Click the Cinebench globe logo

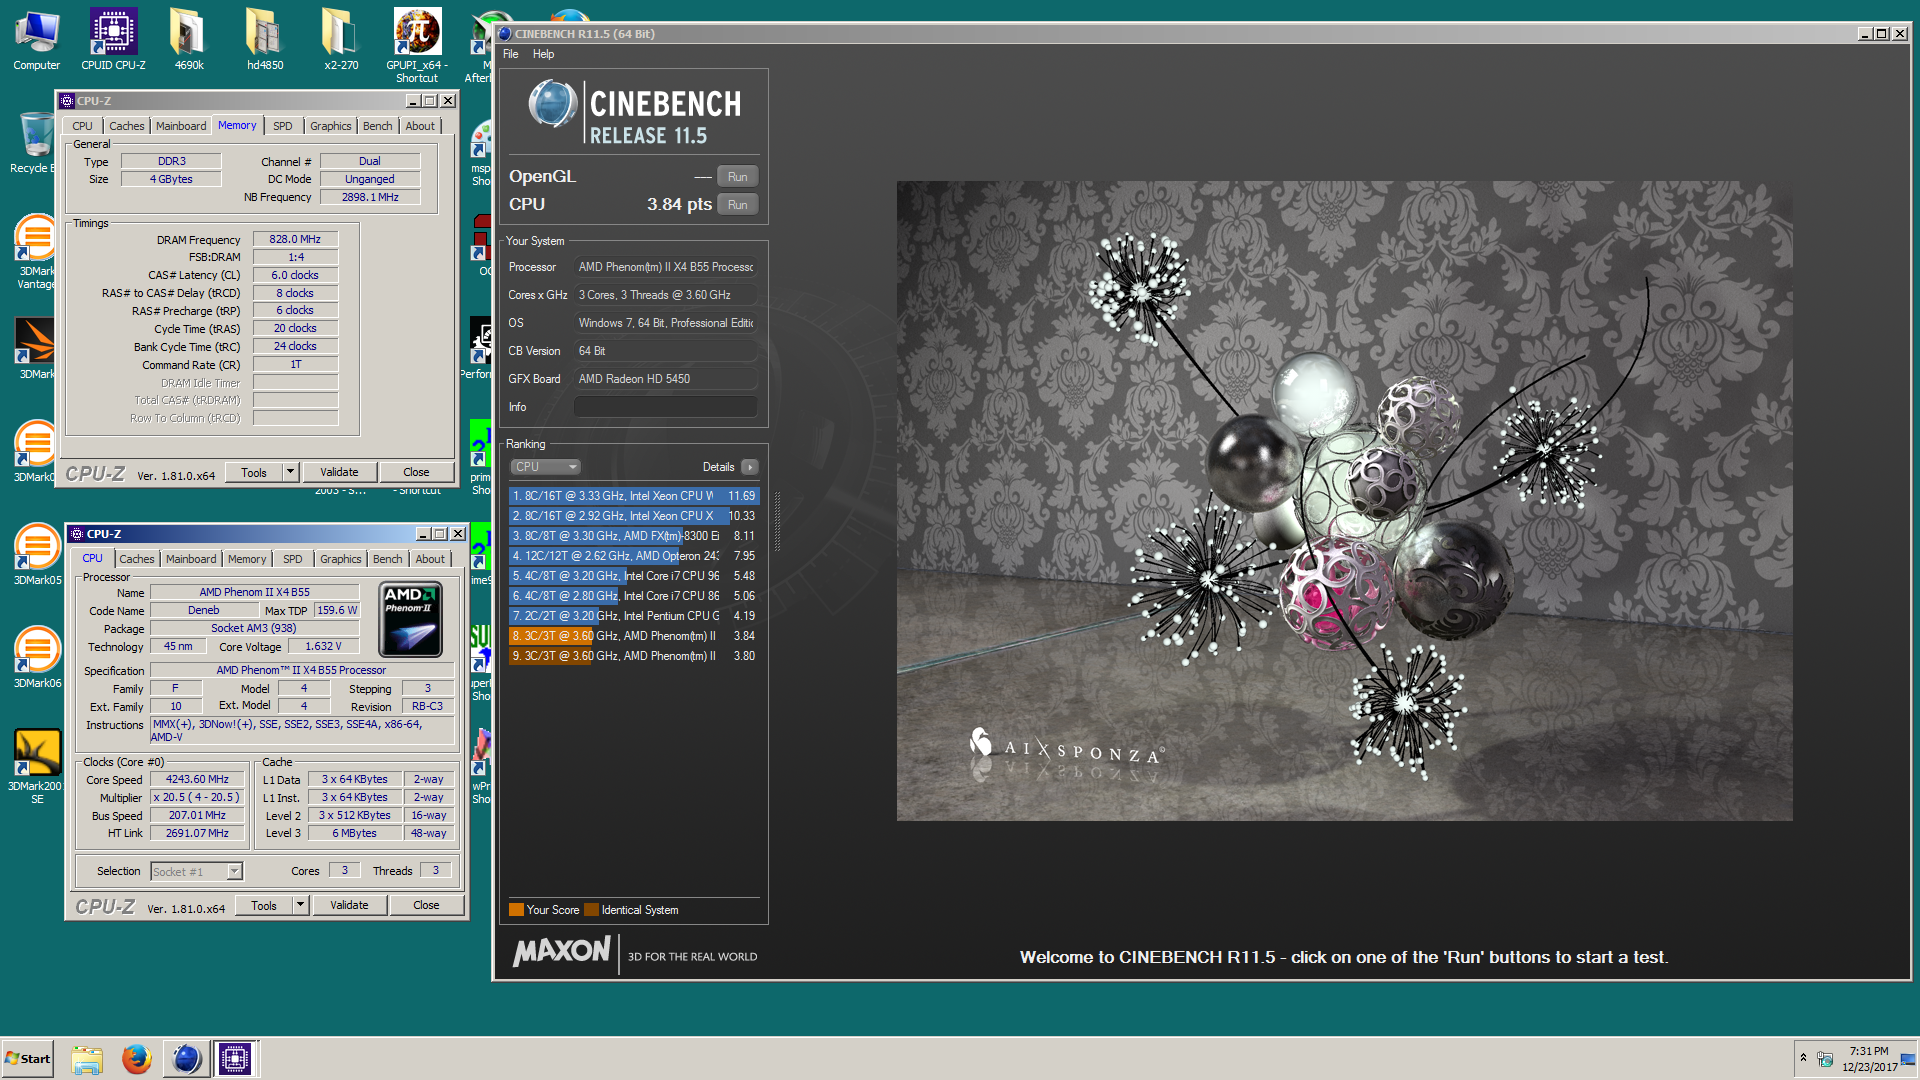[x=552, y=104]
